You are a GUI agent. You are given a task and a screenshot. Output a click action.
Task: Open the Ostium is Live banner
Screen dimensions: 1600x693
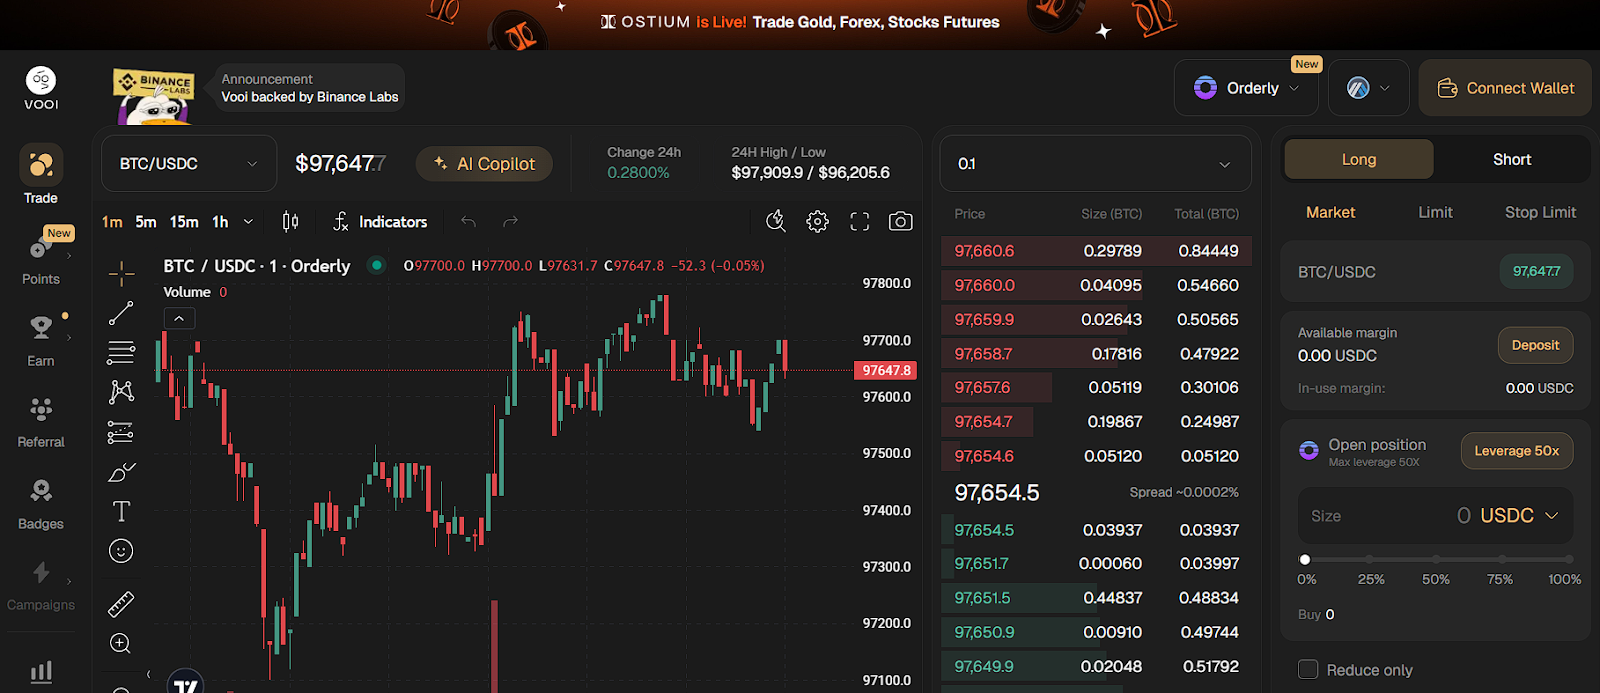(x=800, y=22)
